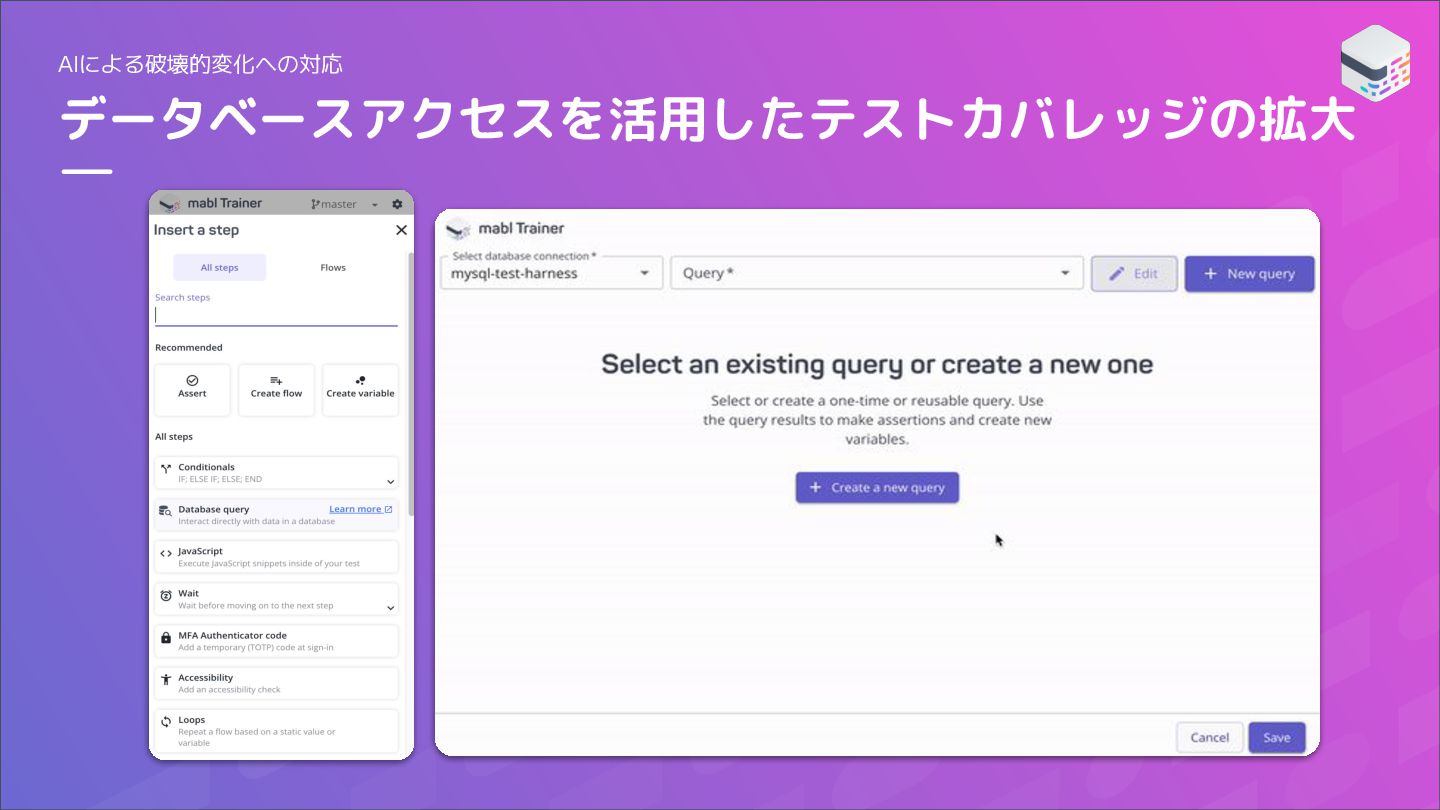Image resolution: width=1440 pixels, height=810 pixels.
Task: Click Save in database query dialog
Action: 1277,737
